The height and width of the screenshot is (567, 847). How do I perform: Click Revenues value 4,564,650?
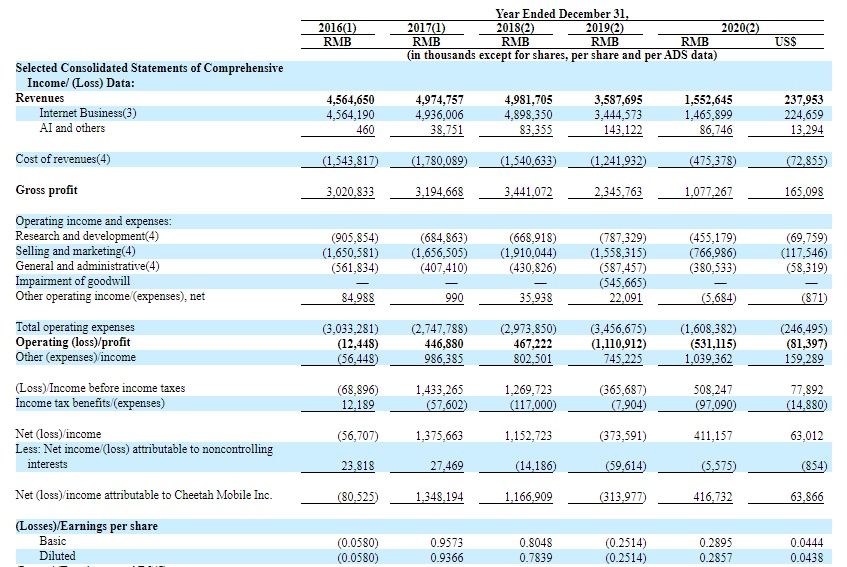pyautogui.click(x=350, y=100)
